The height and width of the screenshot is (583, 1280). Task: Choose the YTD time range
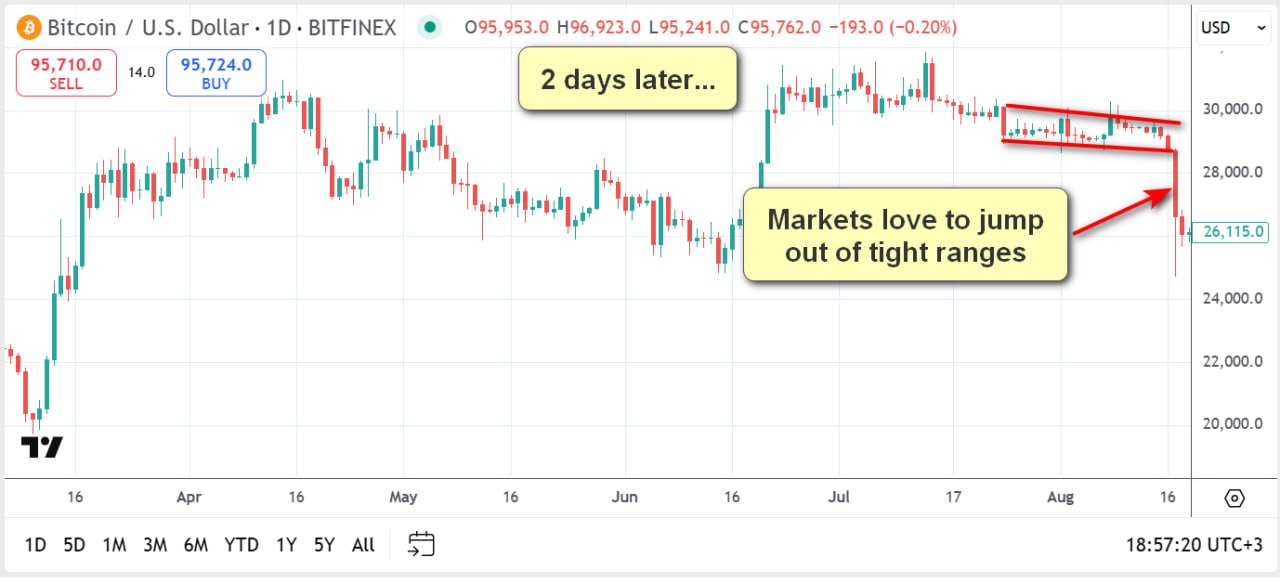tap(241, 545)
